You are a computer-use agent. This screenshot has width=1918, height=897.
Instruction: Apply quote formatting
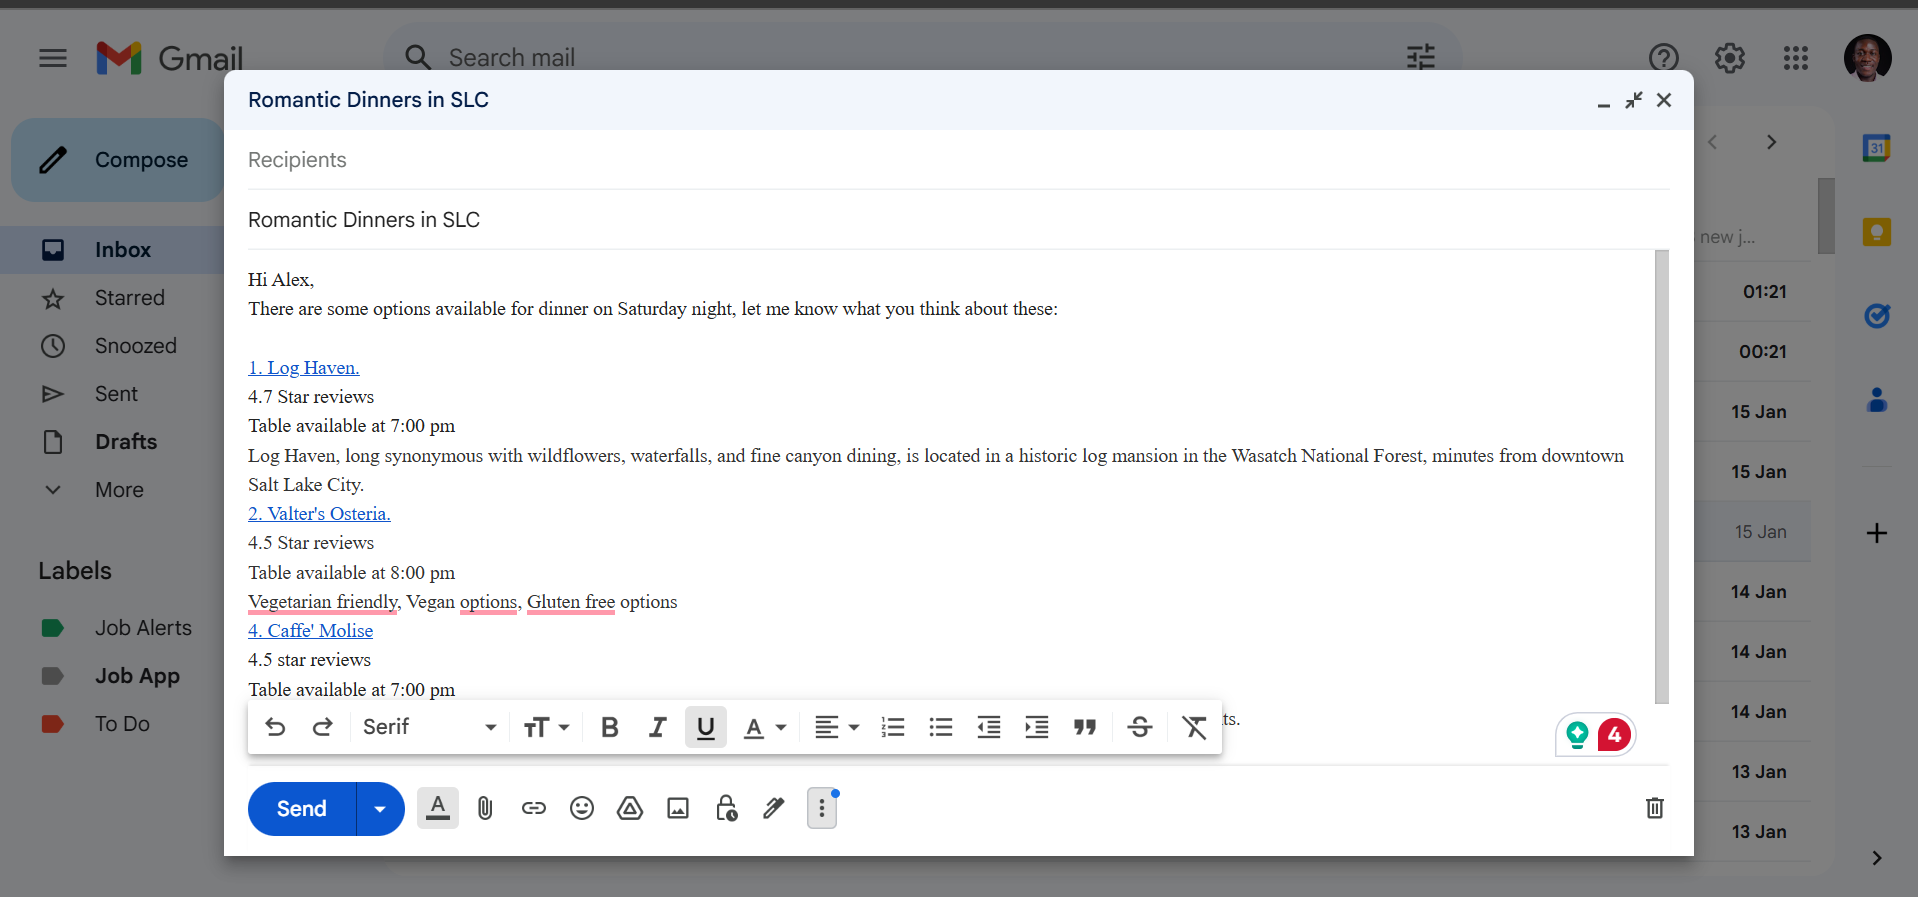point(1085,727)
